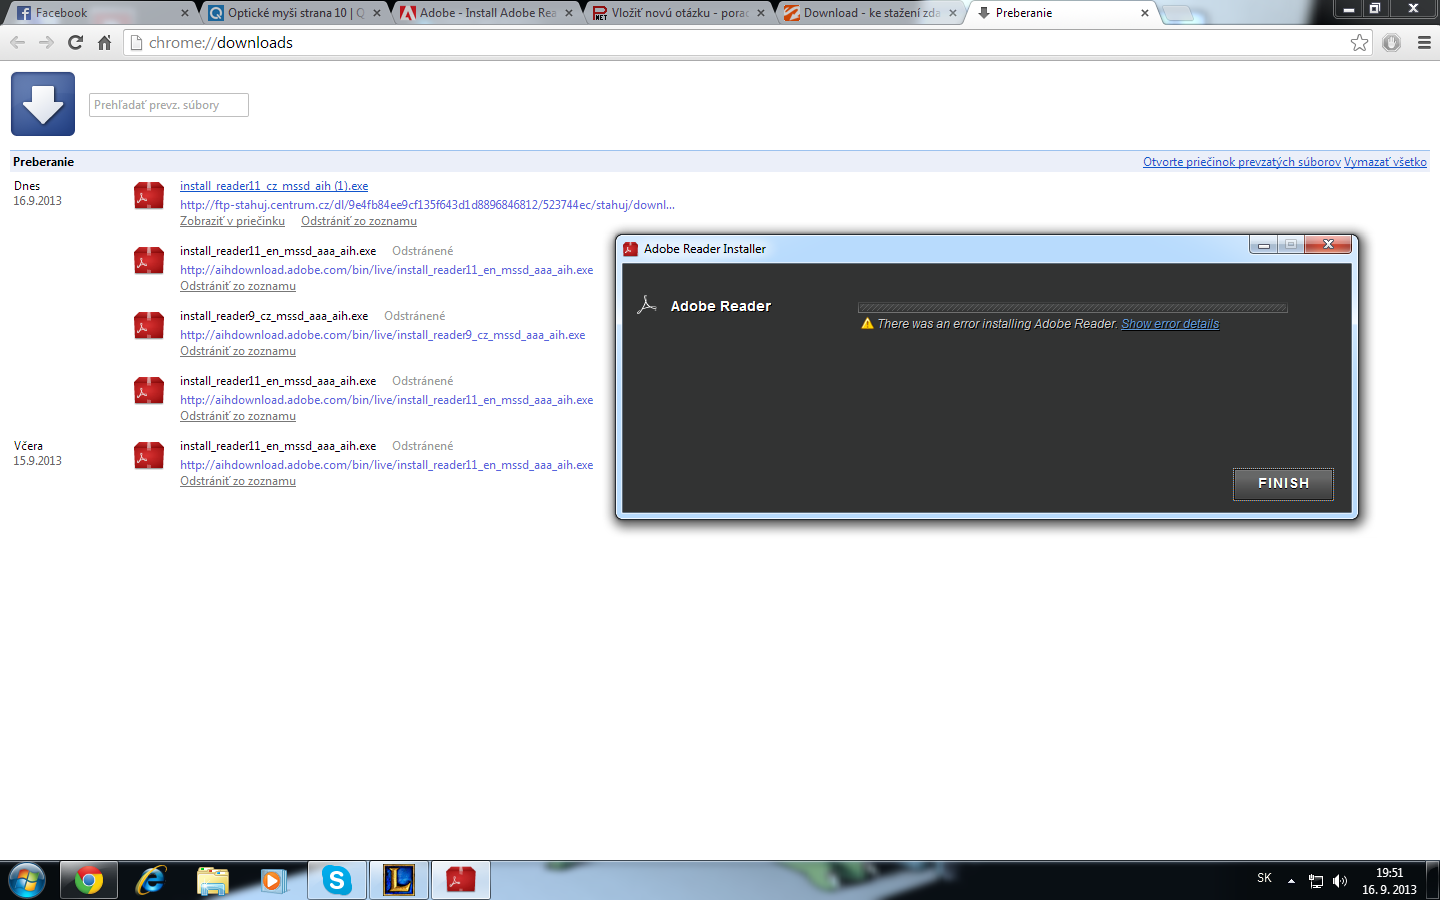Reload the downloads page
This screenshot has width=1440, height=900.
click(x=75, y=42)
